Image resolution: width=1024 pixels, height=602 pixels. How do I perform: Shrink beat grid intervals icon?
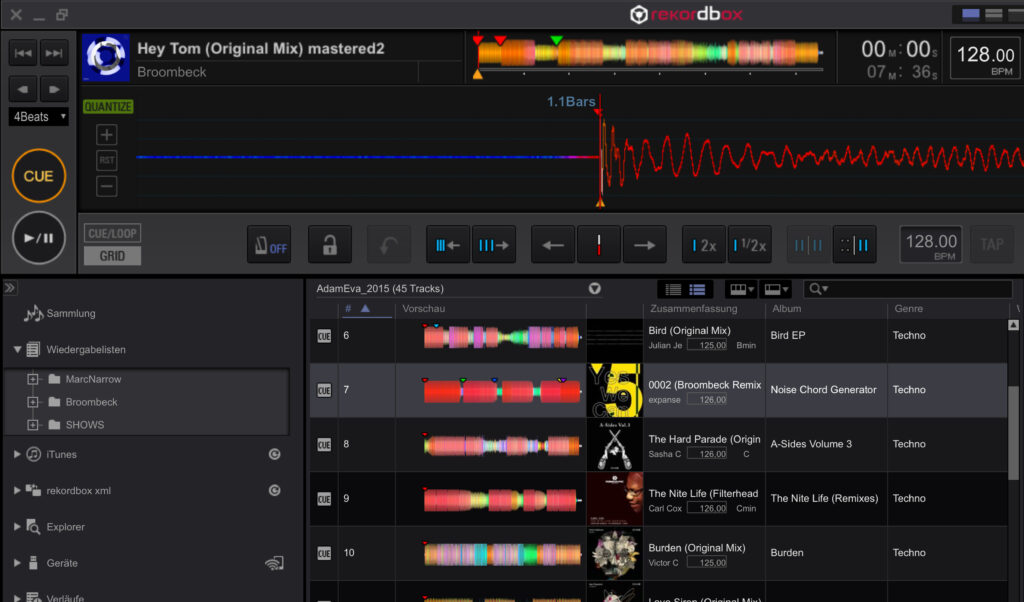point(448,245)
